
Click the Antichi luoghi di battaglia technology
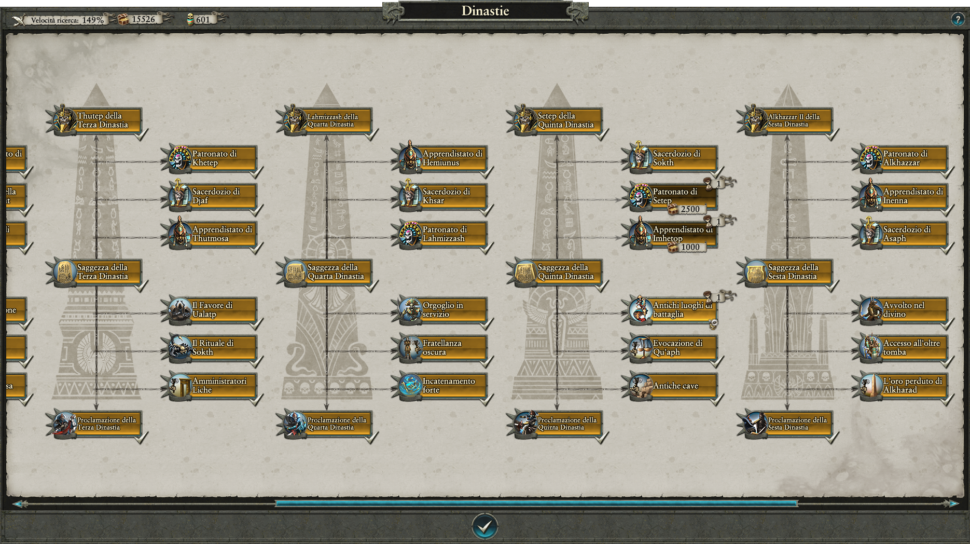[672, 310]
